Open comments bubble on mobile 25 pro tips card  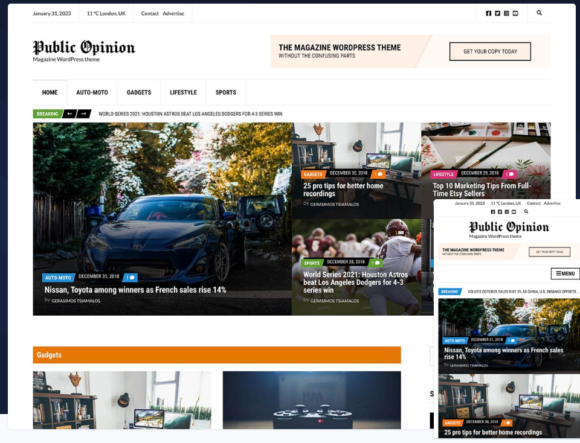507,422
